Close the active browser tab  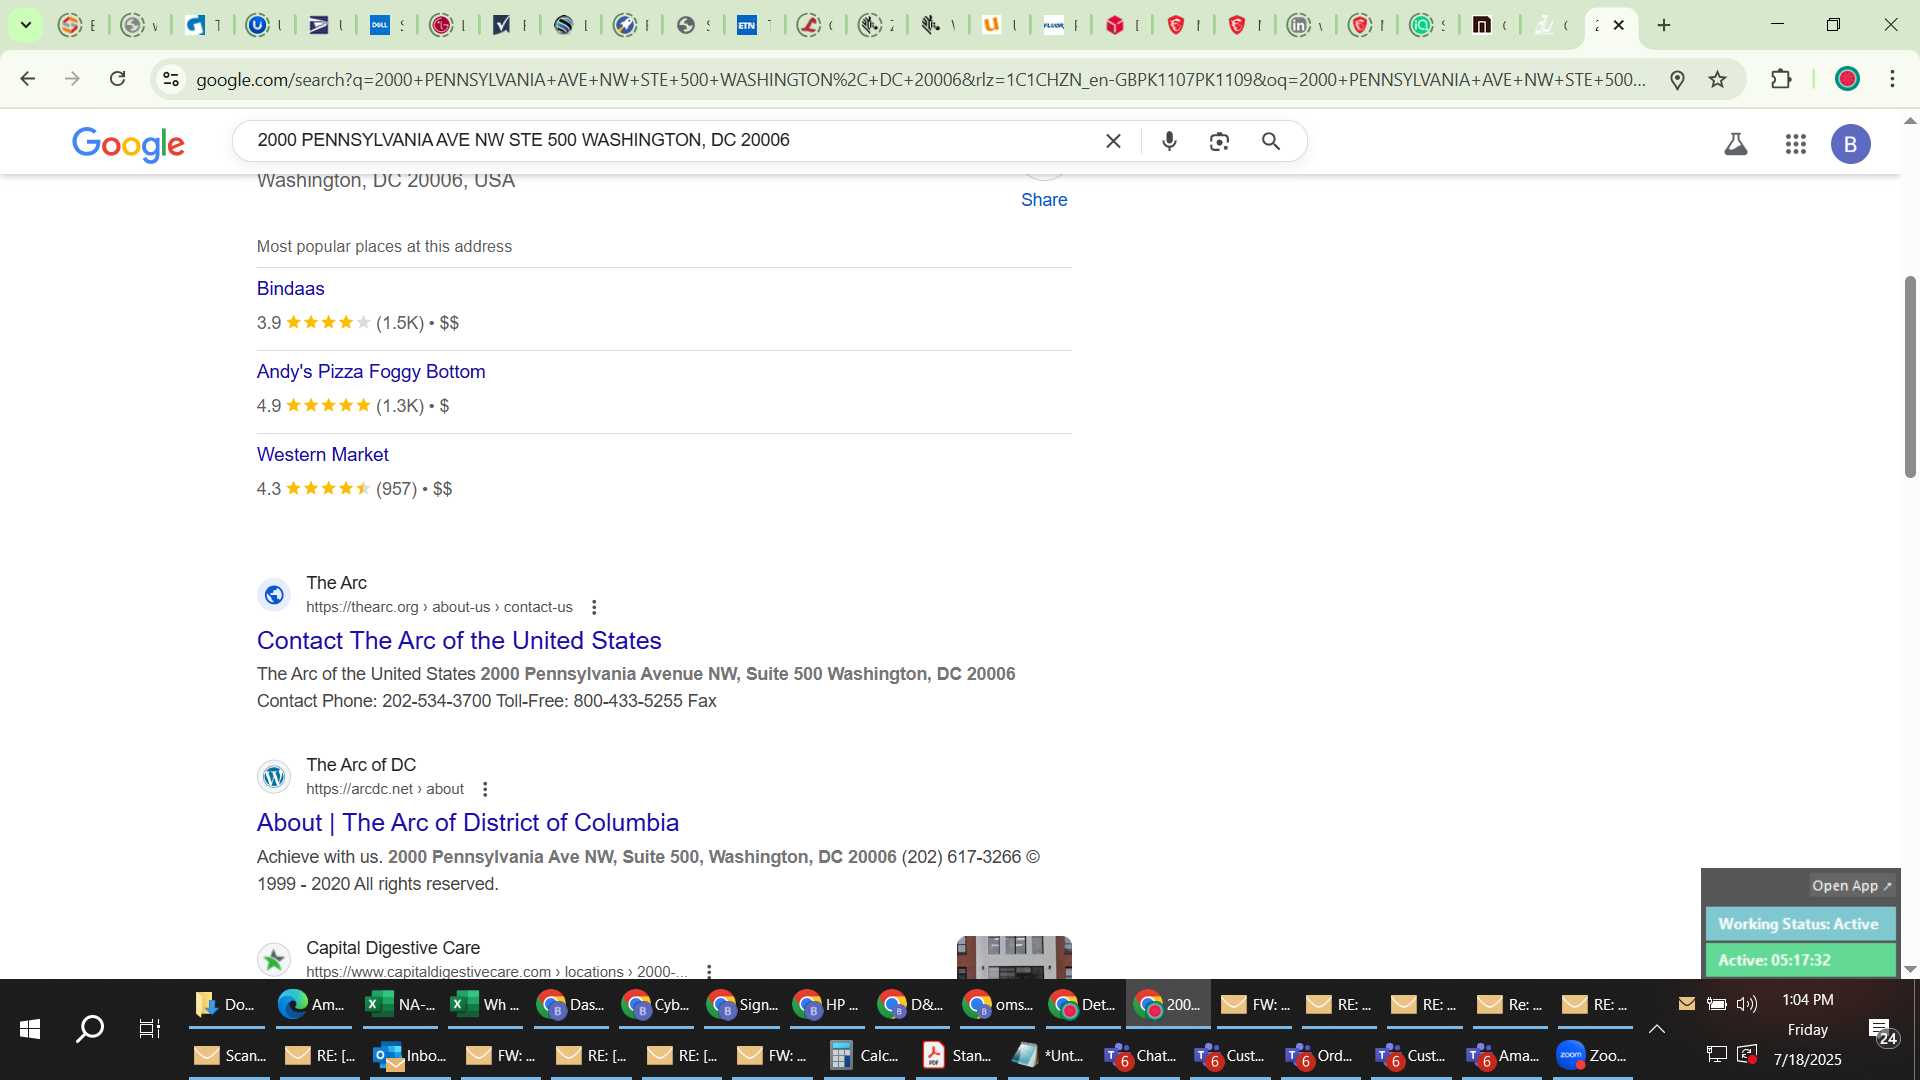[1619, 25]
